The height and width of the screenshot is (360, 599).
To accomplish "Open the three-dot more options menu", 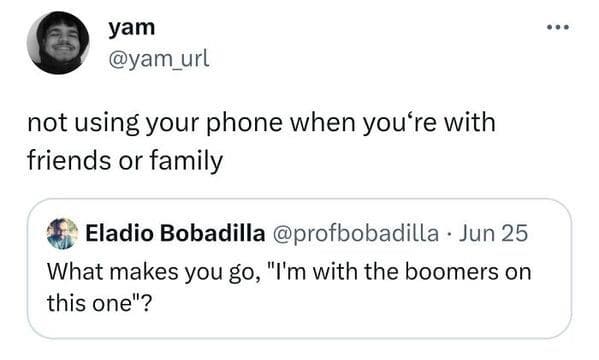I will tap(558, 27).
